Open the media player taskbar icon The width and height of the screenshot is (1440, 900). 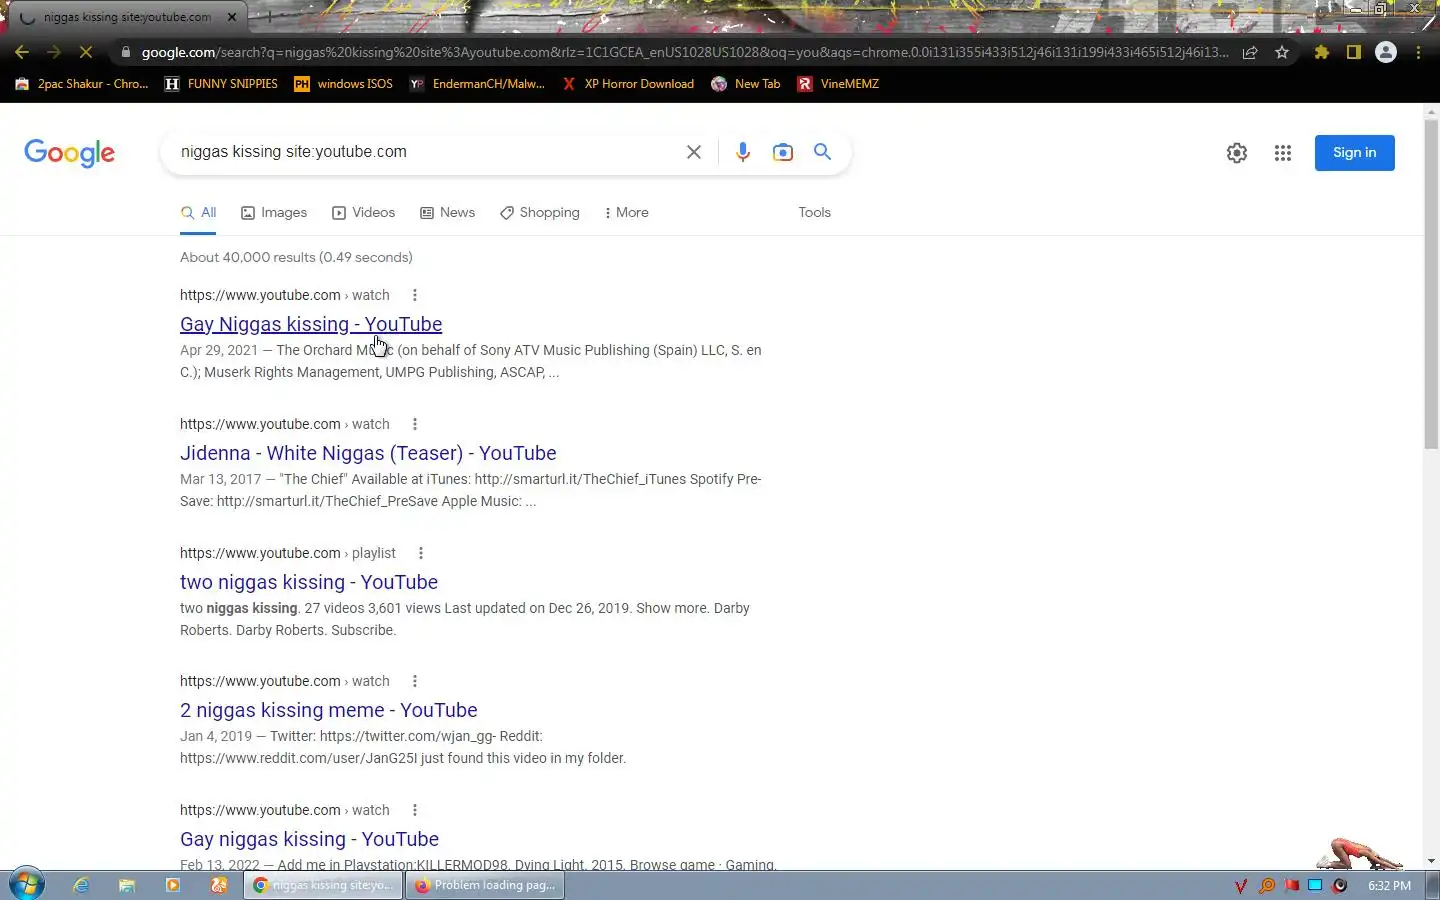tap(173, 885)
